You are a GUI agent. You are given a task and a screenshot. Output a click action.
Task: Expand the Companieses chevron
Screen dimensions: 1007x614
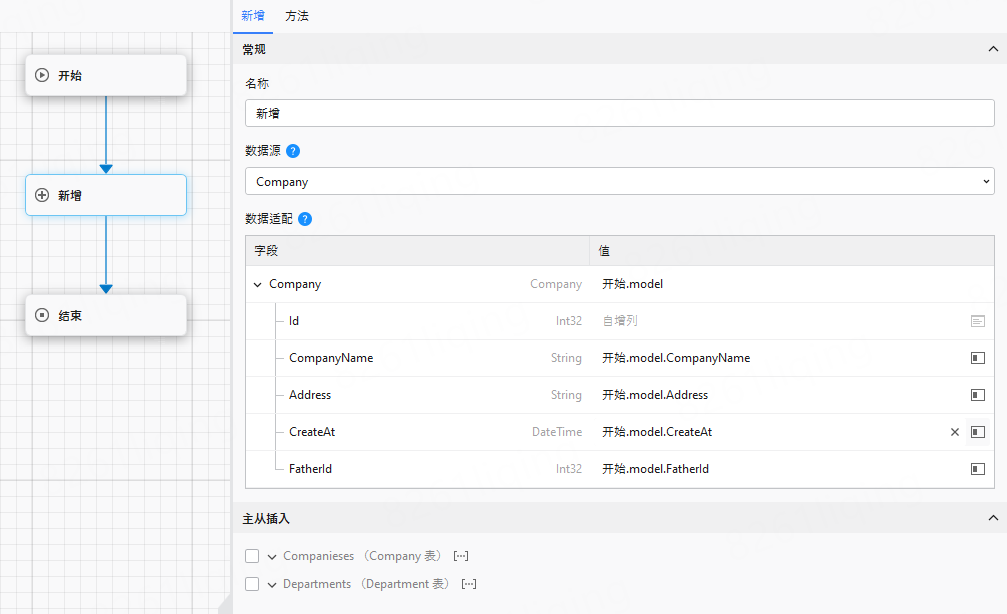click(272, 557)
